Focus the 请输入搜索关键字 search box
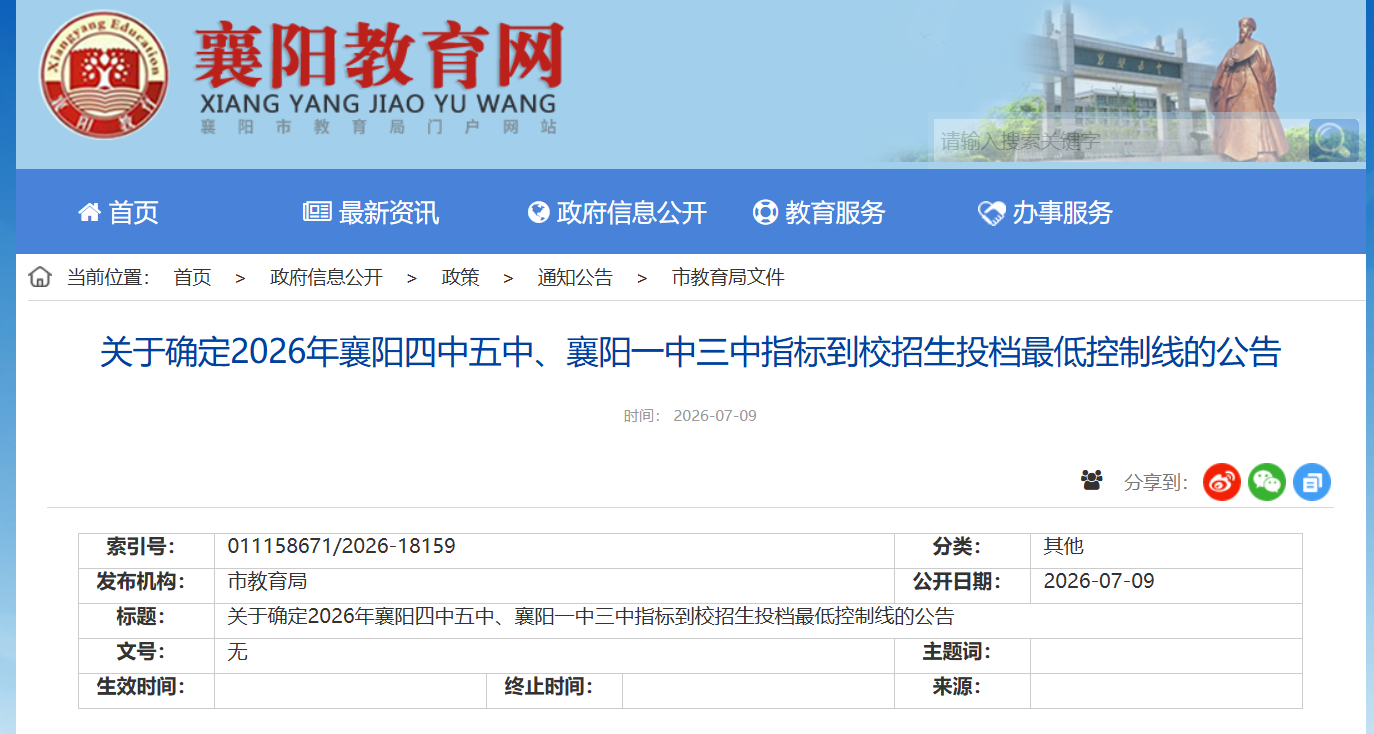Screen dimensions: 1374x734 click(x=1121, y=140)
